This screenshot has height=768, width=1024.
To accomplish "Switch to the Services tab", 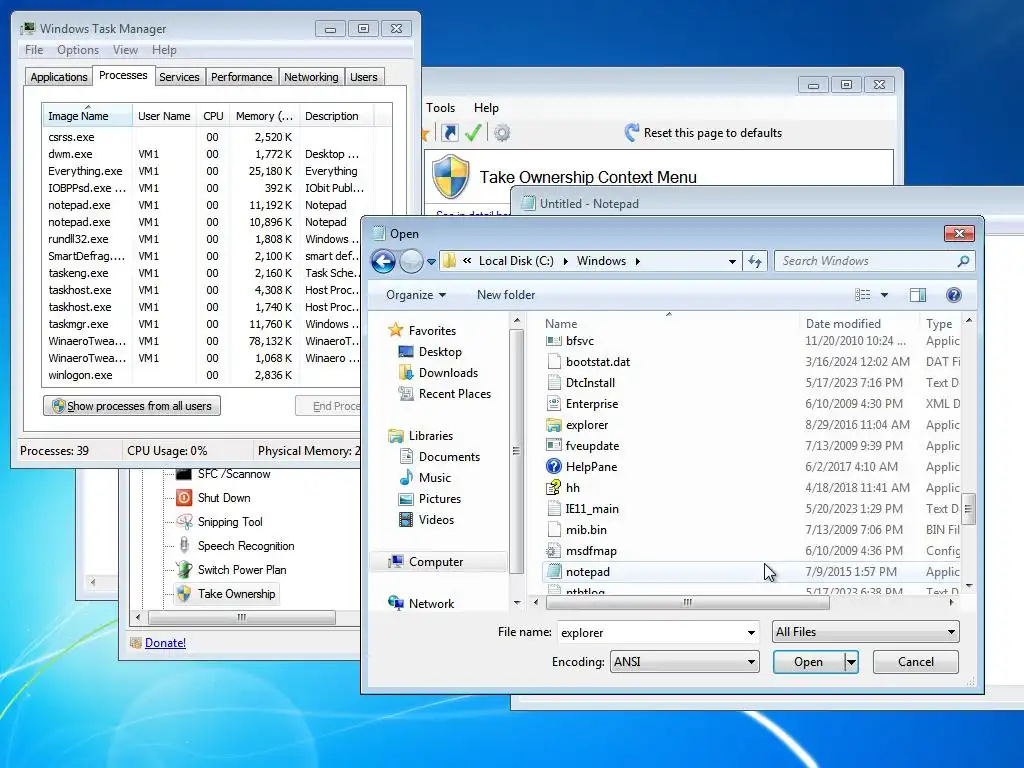I will tap(179, 77).
